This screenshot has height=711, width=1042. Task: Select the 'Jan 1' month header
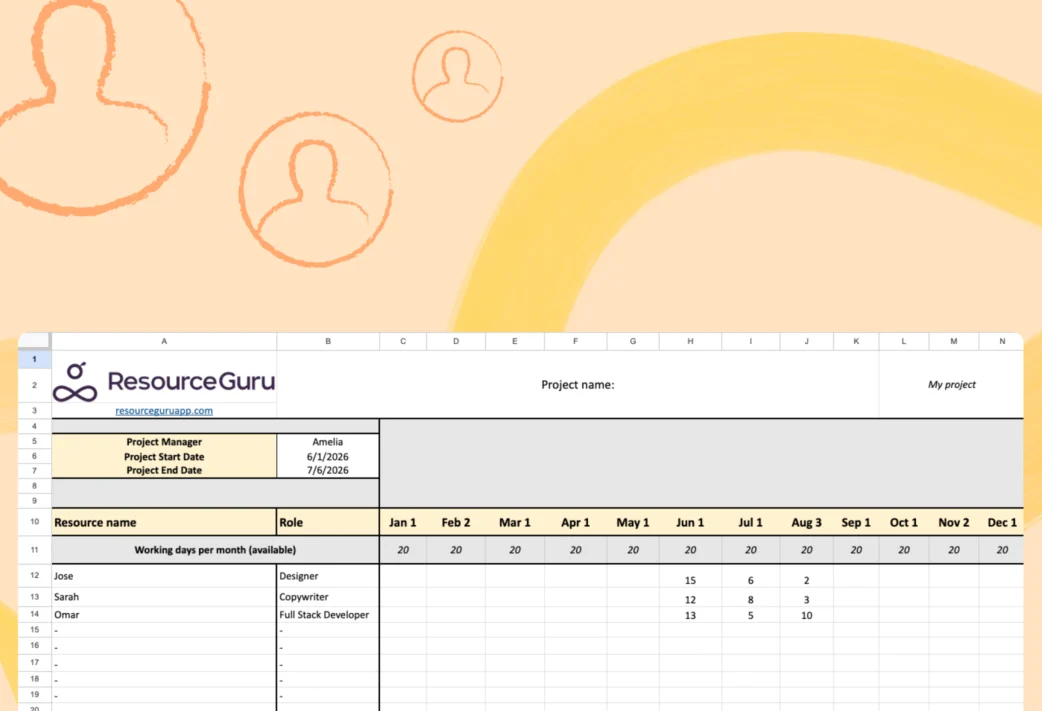coord(403,522)
